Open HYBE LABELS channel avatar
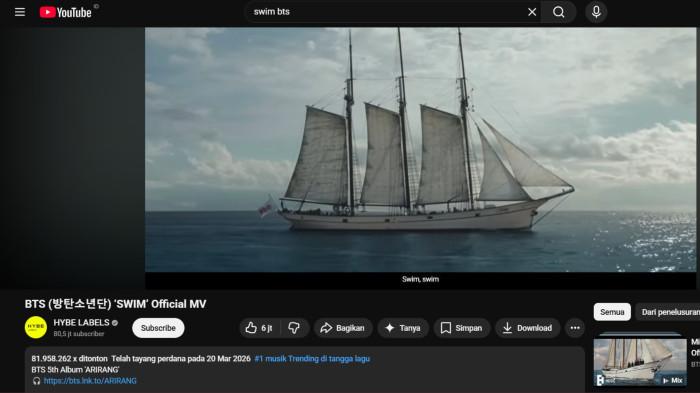Viewport: 700px width, 393px height. 36,327
